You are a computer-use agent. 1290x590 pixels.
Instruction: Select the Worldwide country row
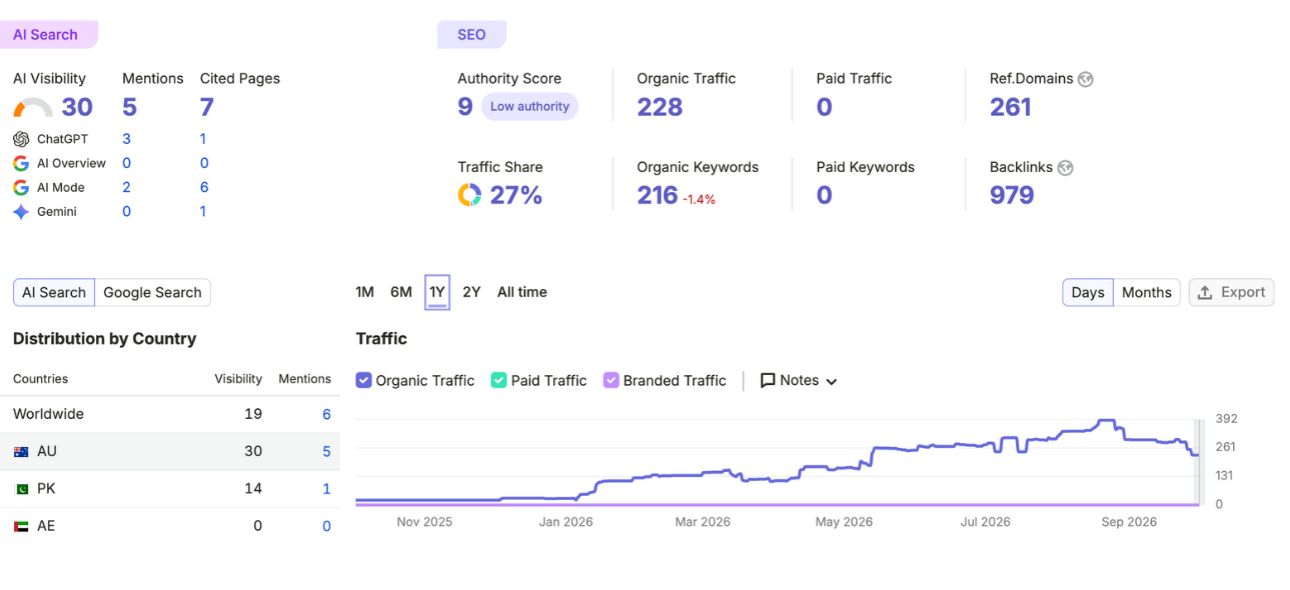tap(170, 414)
